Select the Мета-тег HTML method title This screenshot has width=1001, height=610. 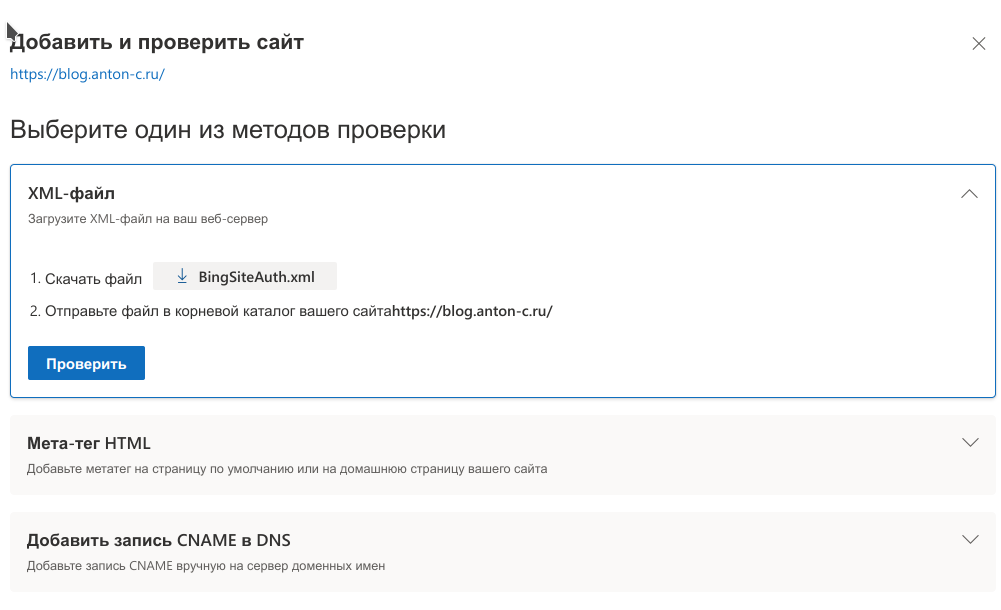89,443
